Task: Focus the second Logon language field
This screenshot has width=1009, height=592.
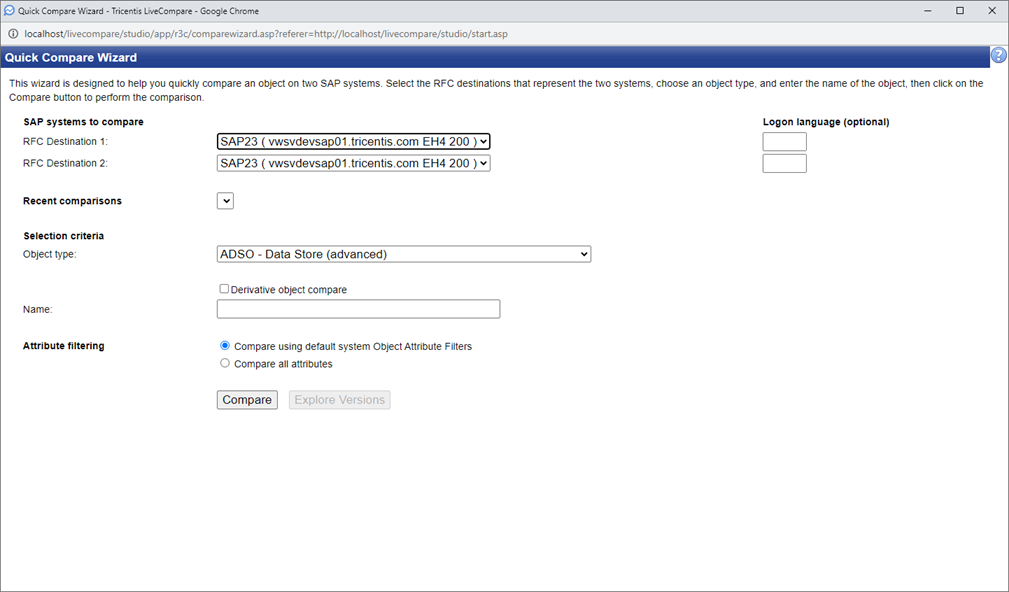Action: click(784, 163)
